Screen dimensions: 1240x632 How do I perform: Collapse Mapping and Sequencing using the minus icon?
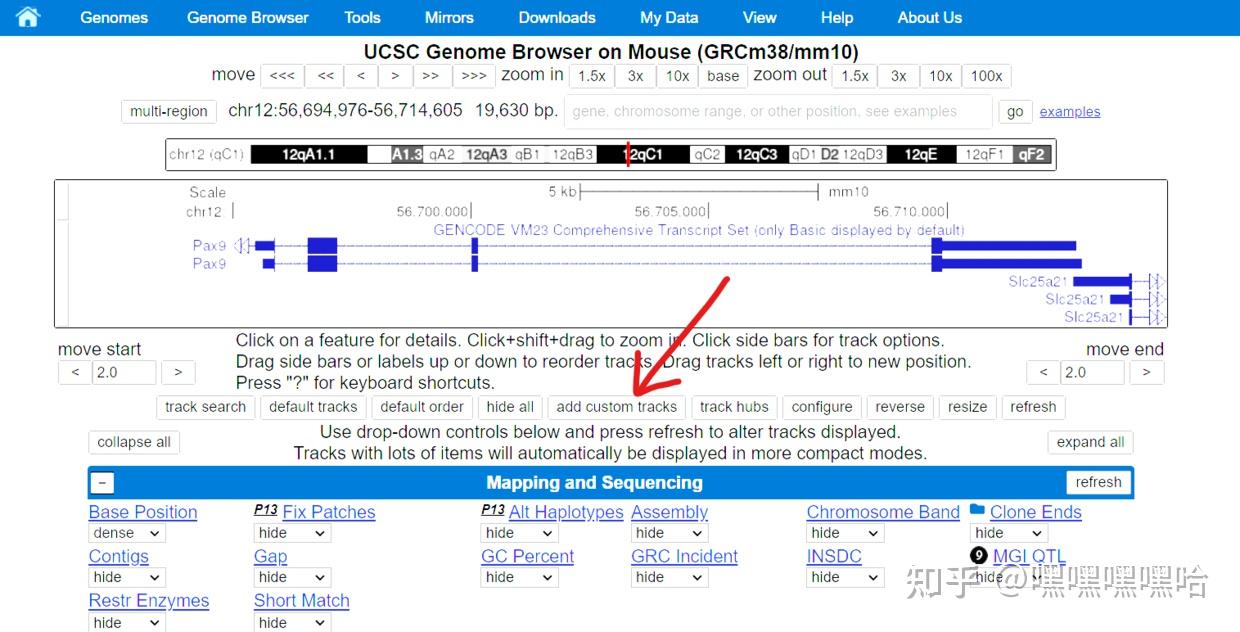(102, 482)
